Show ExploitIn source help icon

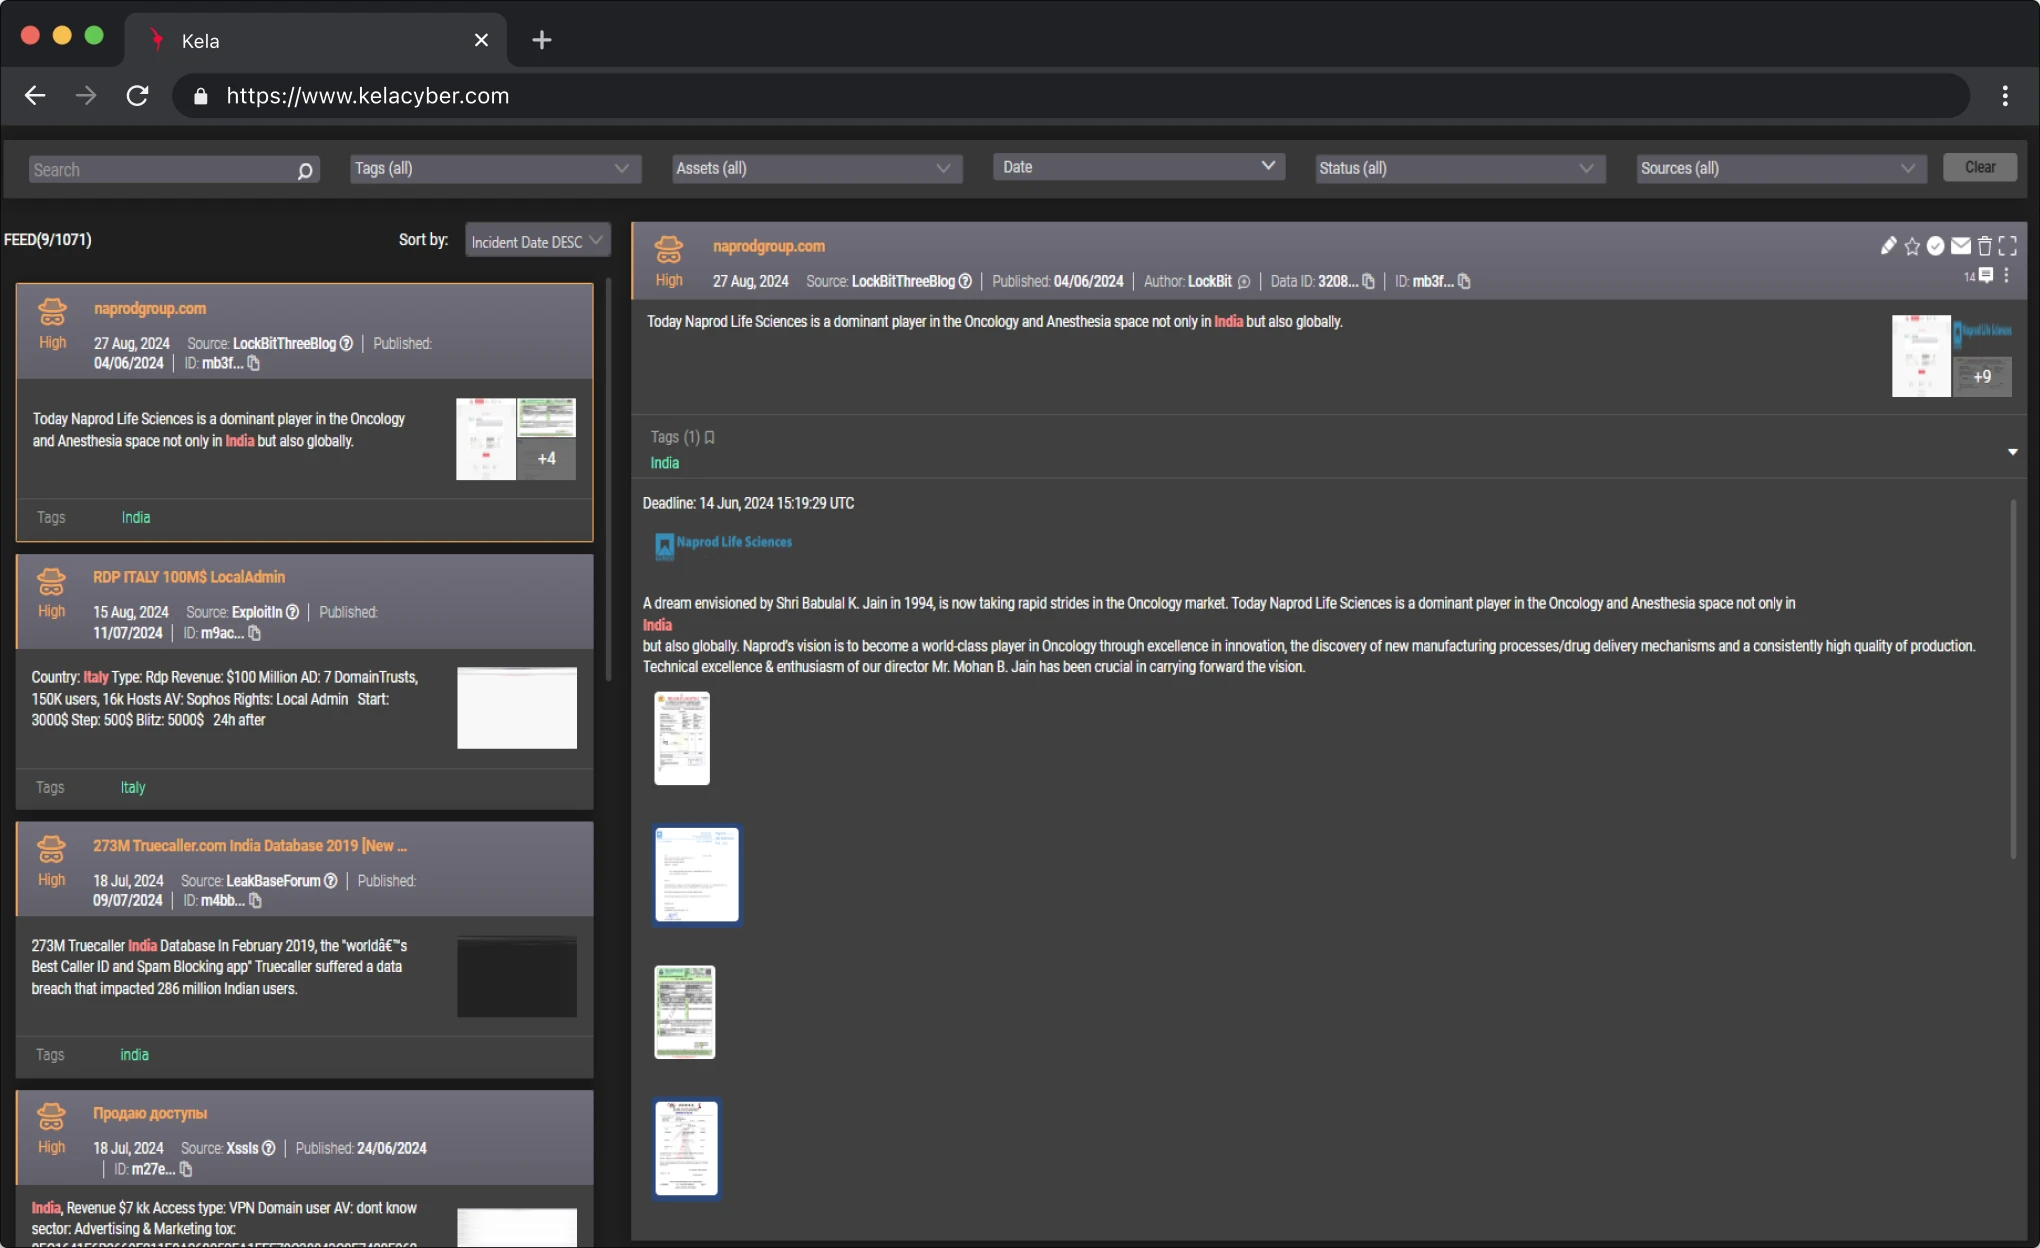(292, 612)
